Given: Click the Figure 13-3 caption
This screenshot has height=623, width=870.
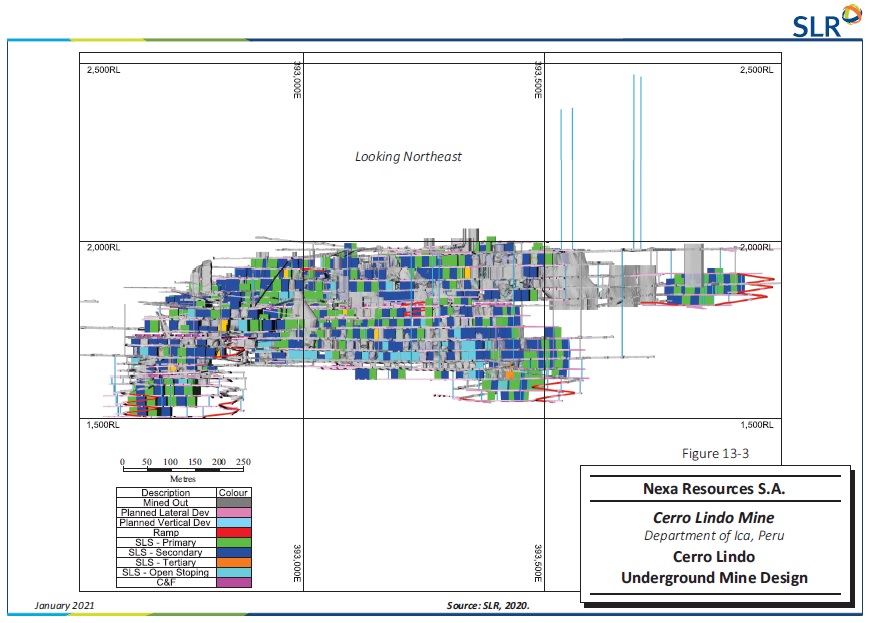Looking at the screenshot, I should (715, 453).
